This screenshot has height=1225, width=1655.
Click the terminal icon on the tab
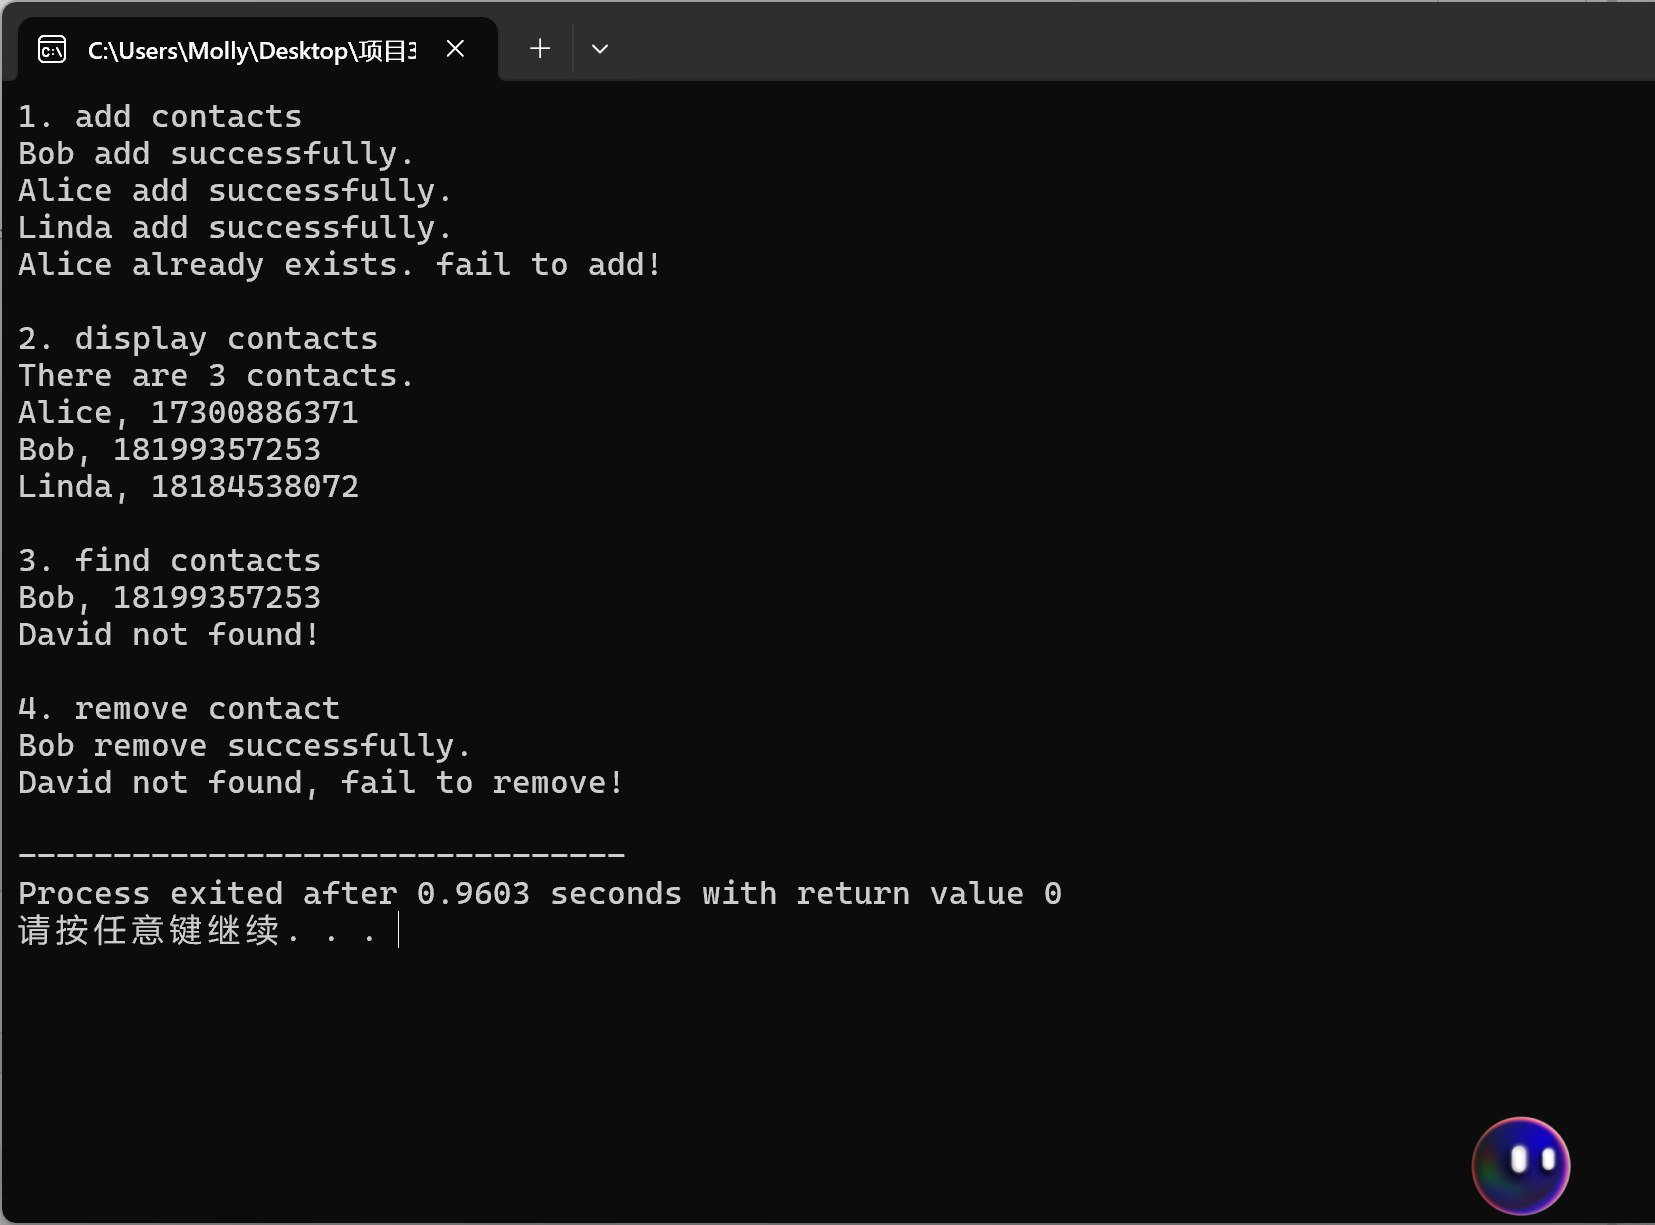point(52,49)
